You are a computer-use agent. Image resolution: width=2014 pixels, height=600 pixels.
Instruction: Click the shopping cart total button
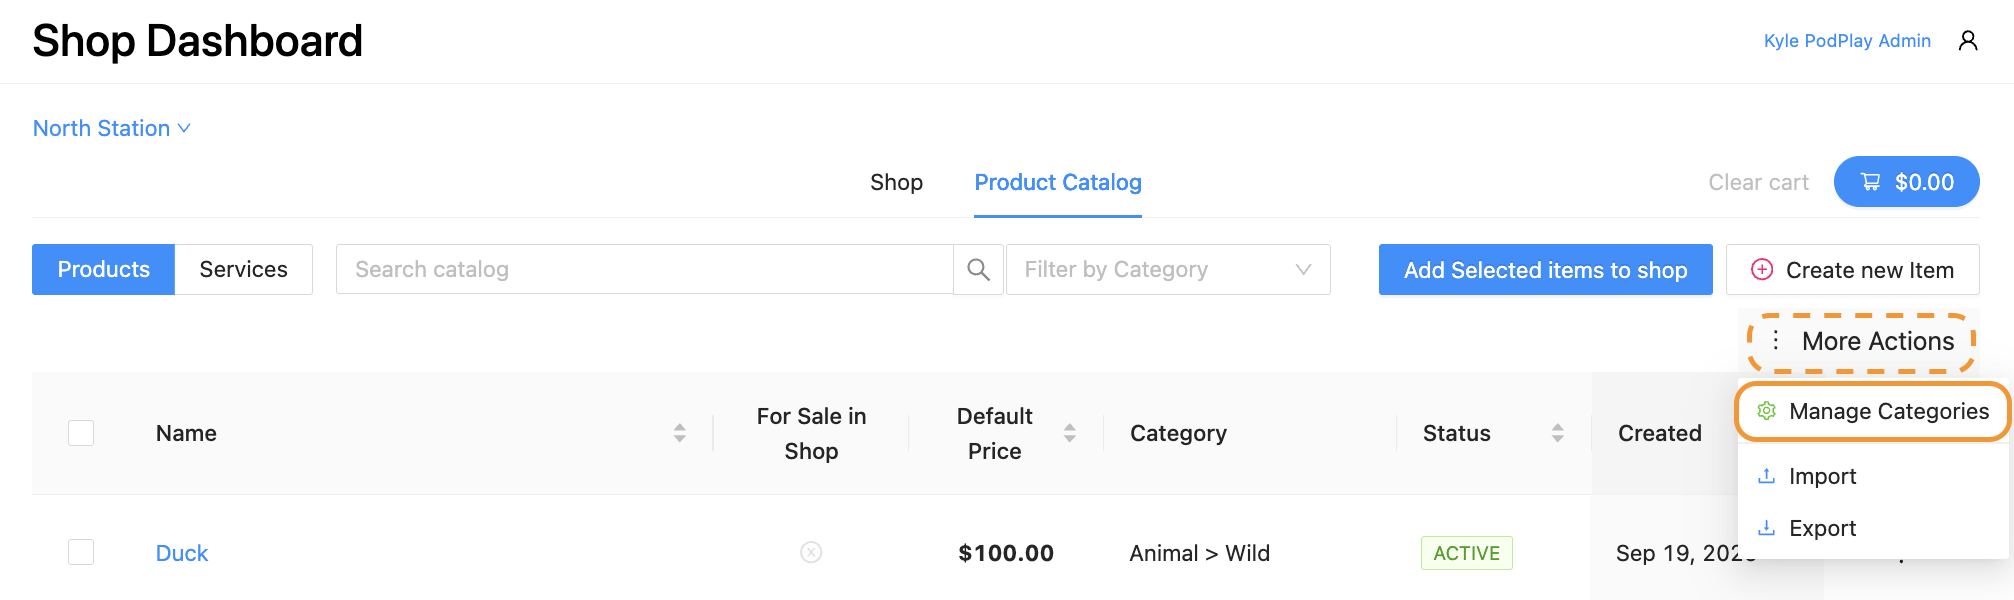click(1906, 182)
